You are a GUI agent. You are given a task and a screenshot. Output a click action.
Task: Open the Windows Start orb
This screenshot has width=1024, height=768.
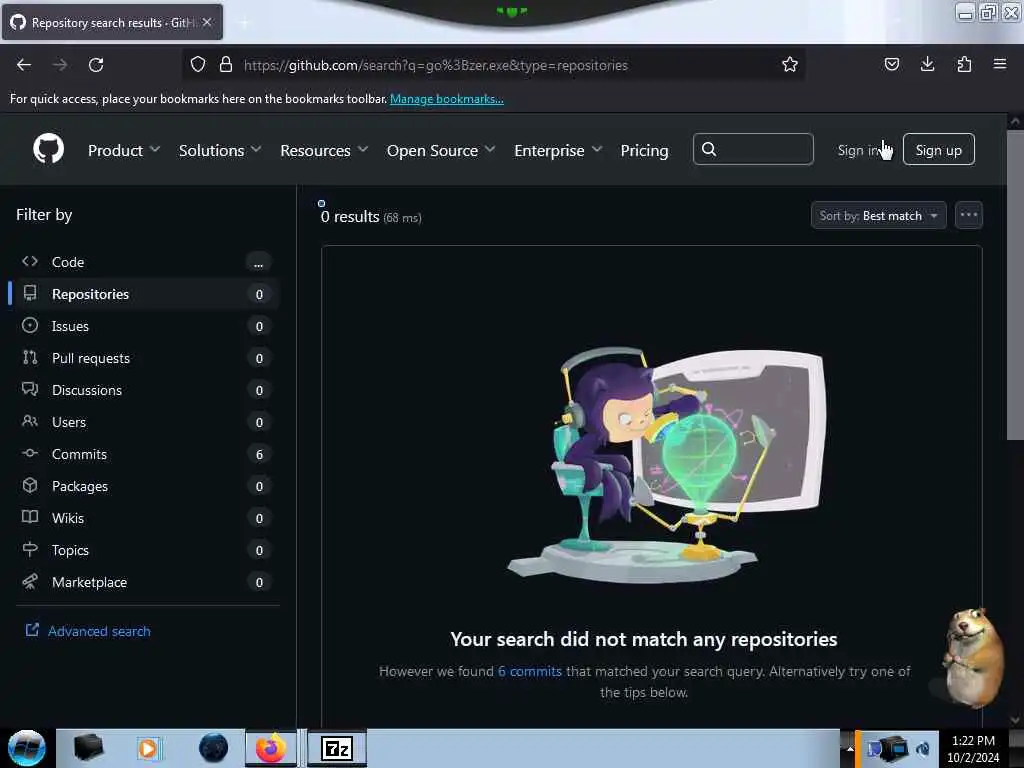tap(26, 748)
